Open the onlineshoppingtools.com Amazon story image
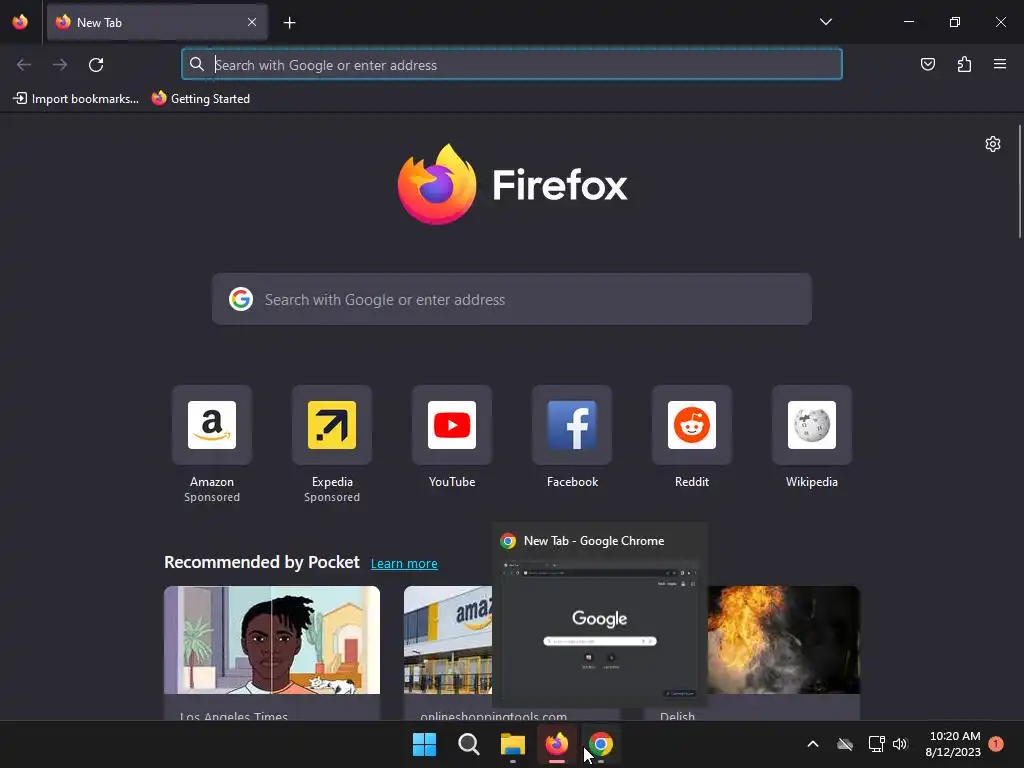The image size is (1024, 768). coord(448,640)
